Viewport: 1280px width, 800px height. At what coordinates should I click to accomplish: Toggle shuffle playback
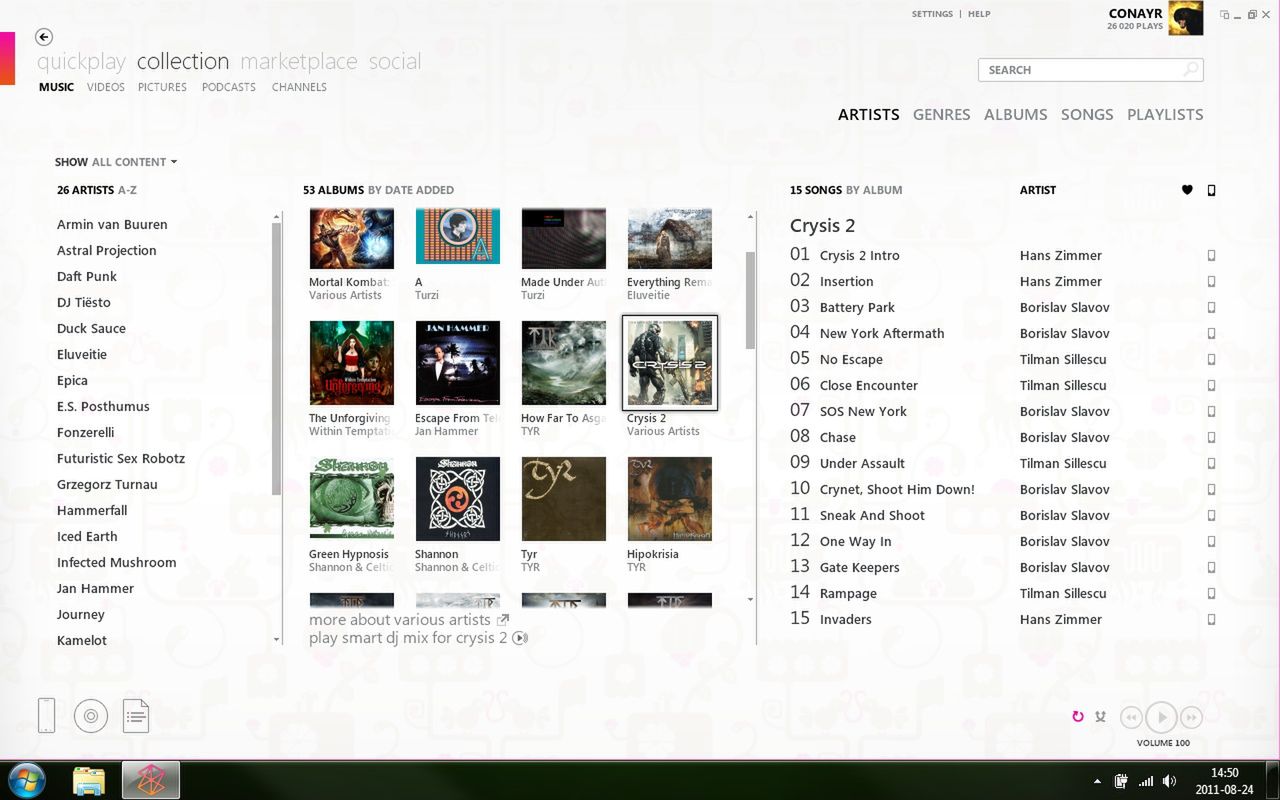point(1100,716)
